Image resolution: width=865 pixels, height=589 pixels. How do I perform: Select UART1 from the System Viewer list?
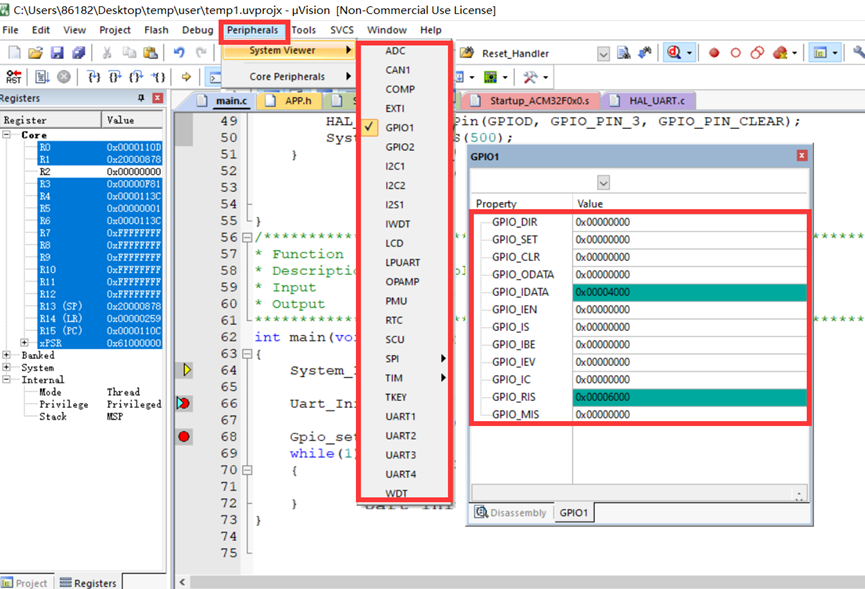[400, 416]
